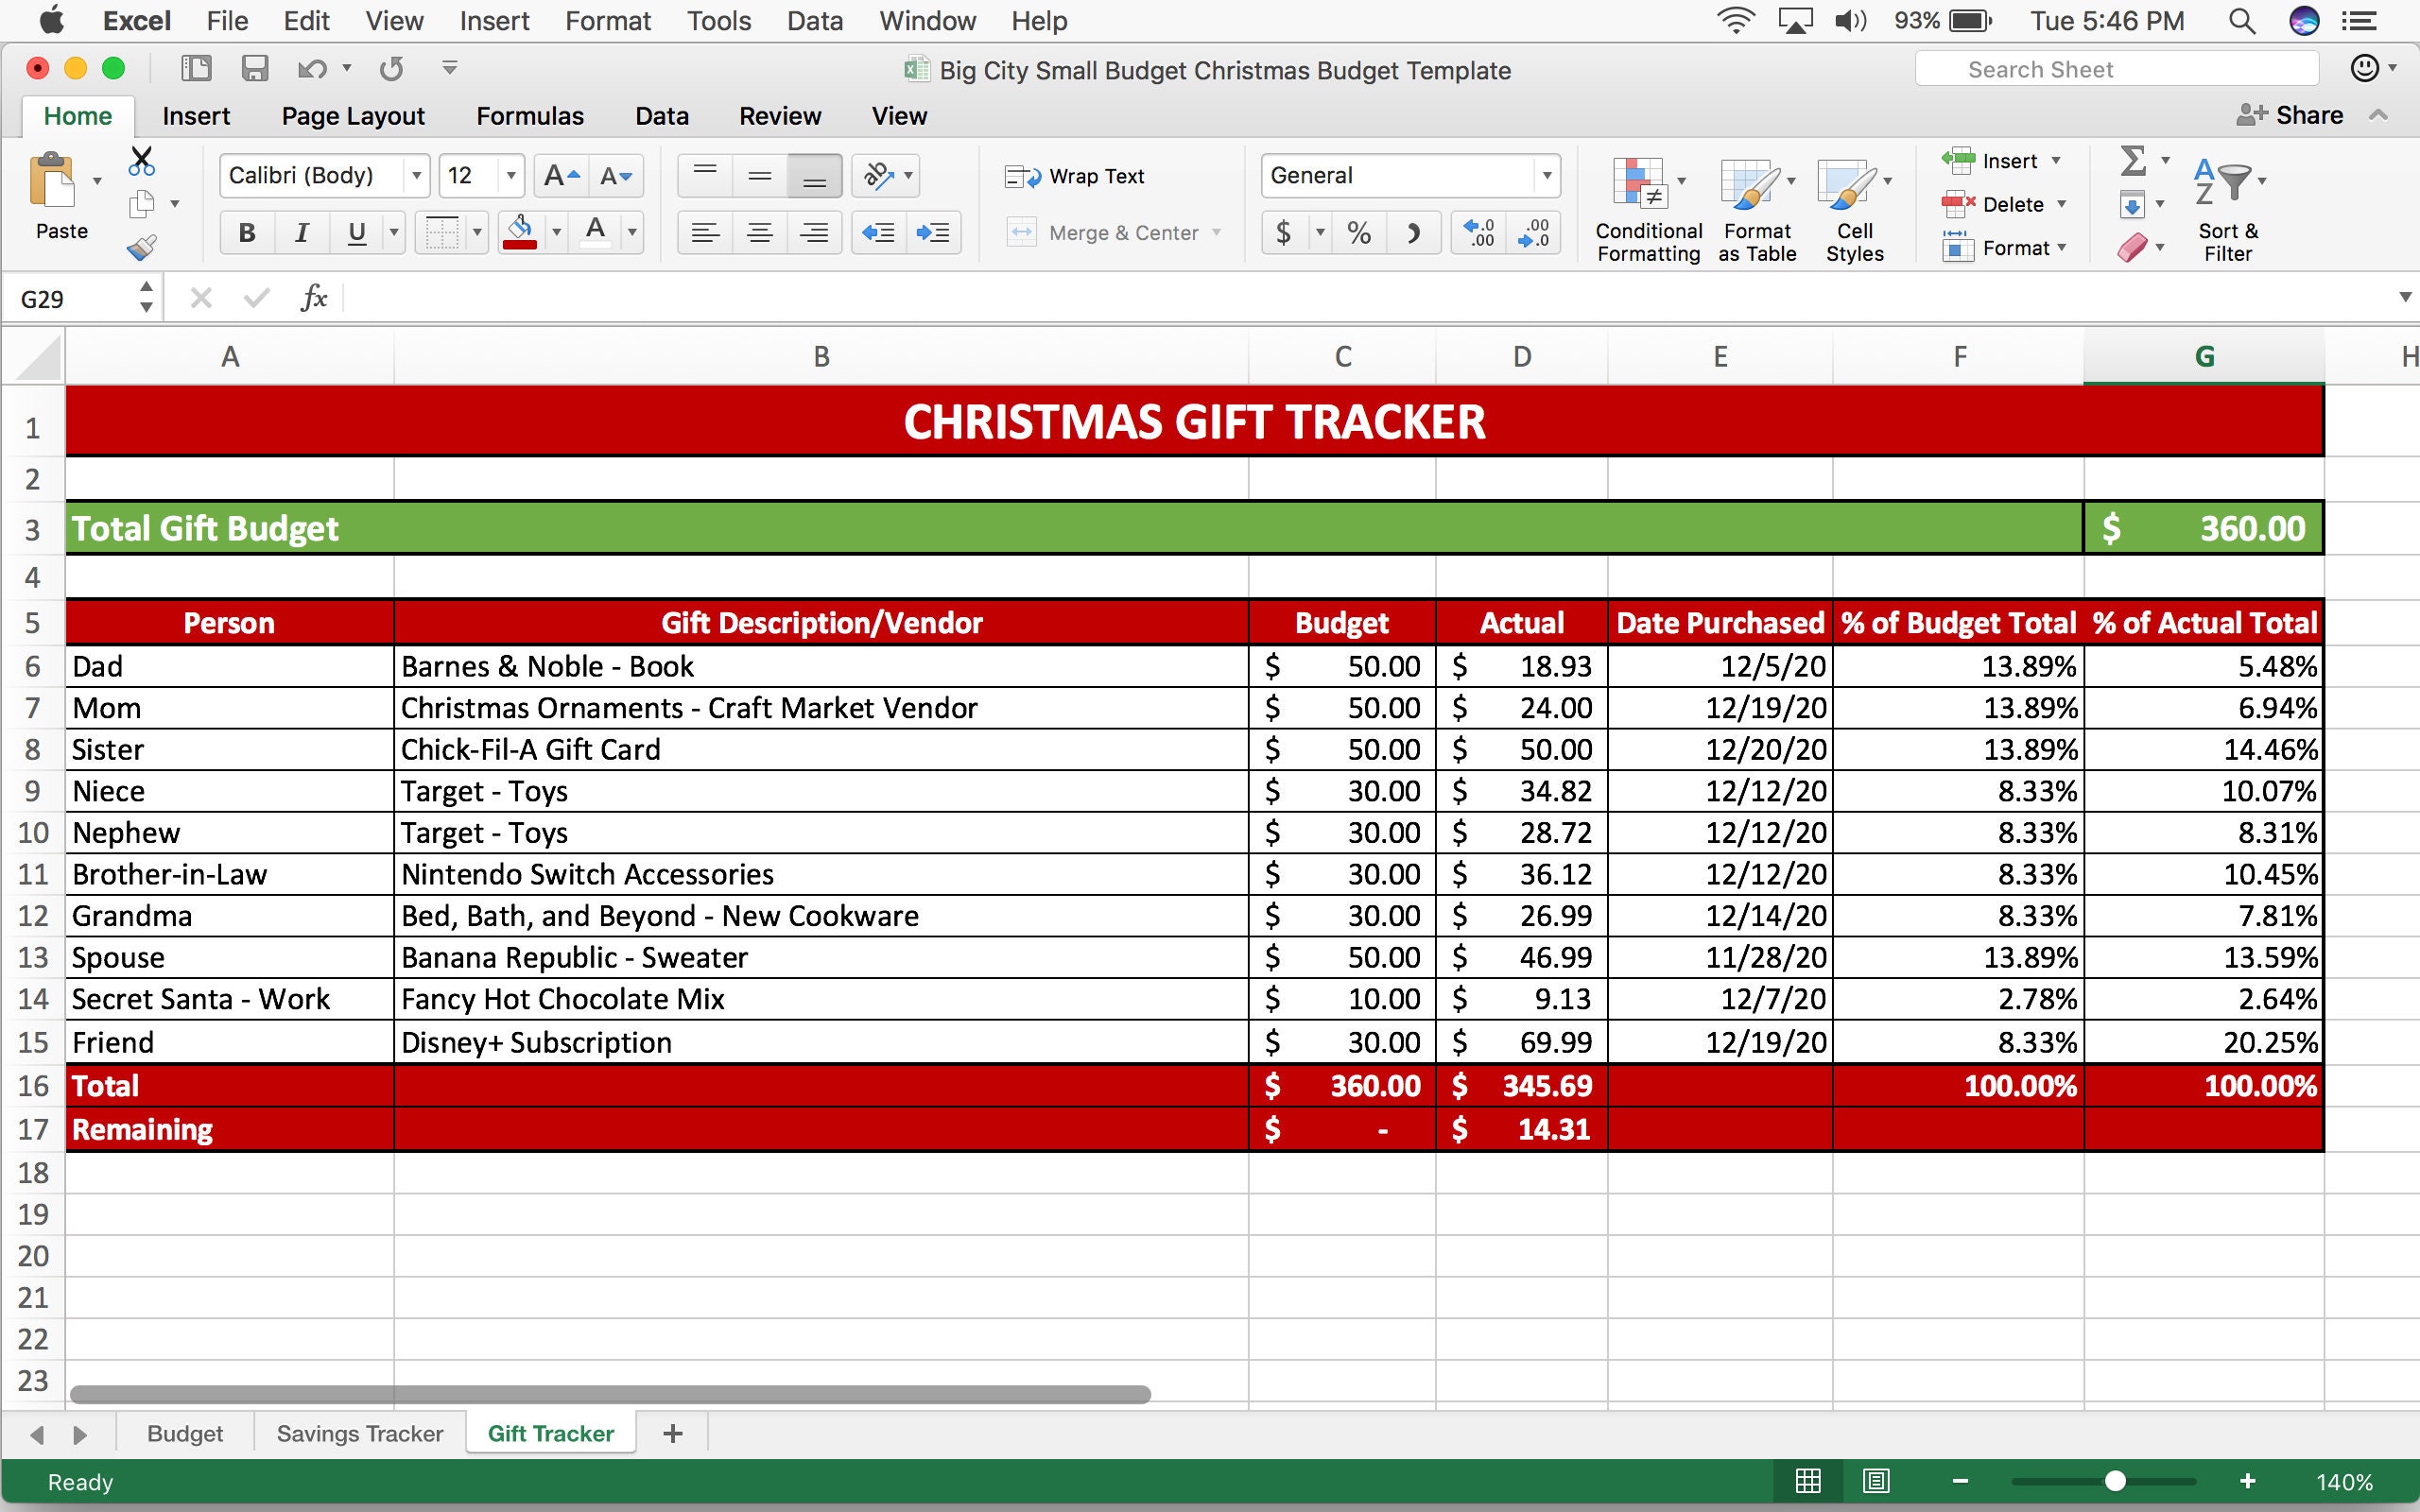2420x1512 pixels.
Task: Open the Tools menu
Action: (718, 20)
